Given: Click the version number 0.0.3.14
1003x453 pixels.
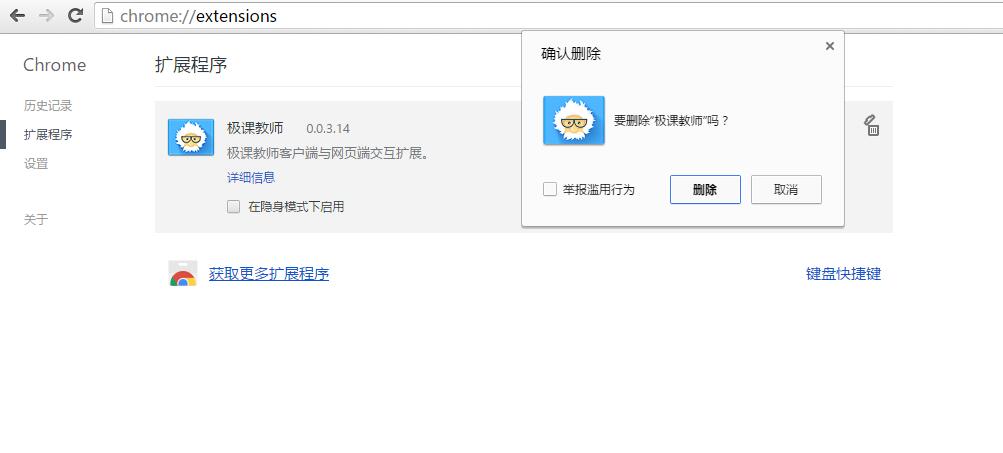Looking at the screenshot, I should (328, 129).
